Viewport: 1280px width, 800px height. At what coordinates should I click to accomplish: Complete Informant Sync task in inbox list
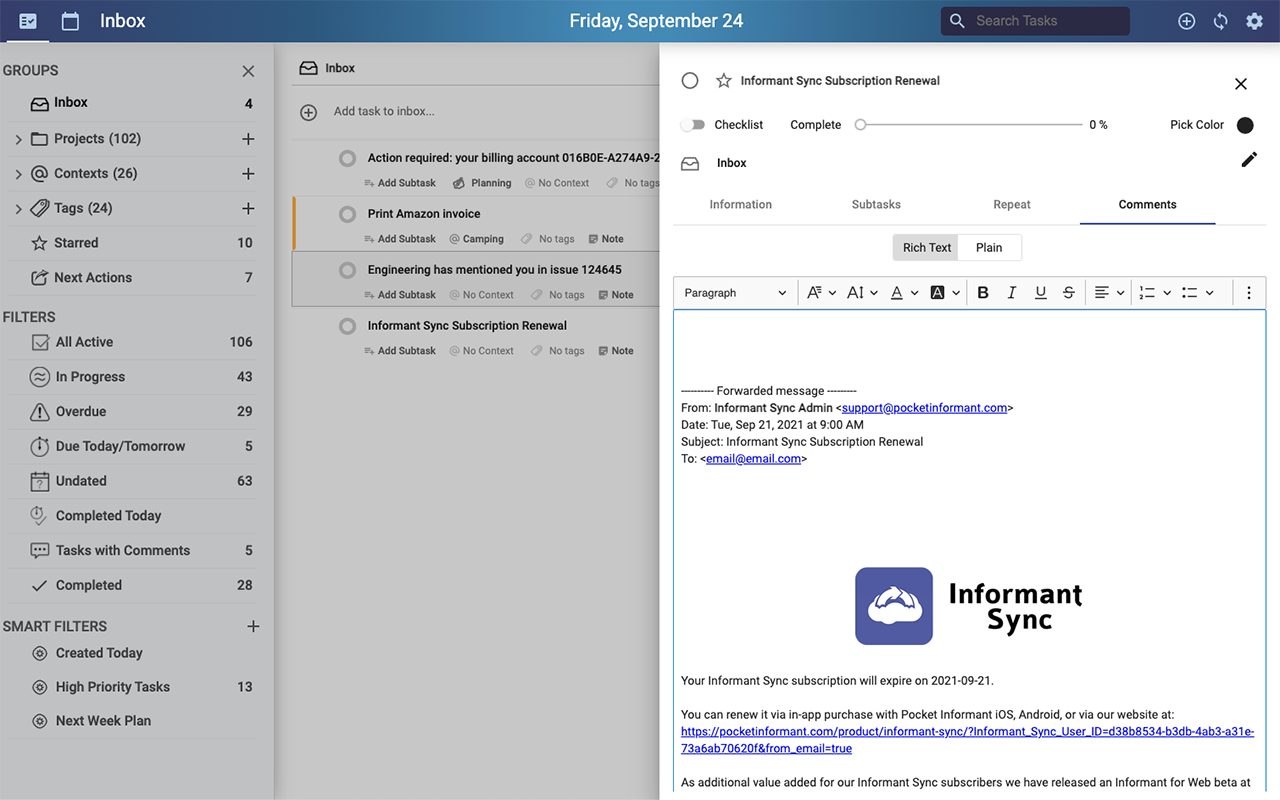(x=347, y=326)
